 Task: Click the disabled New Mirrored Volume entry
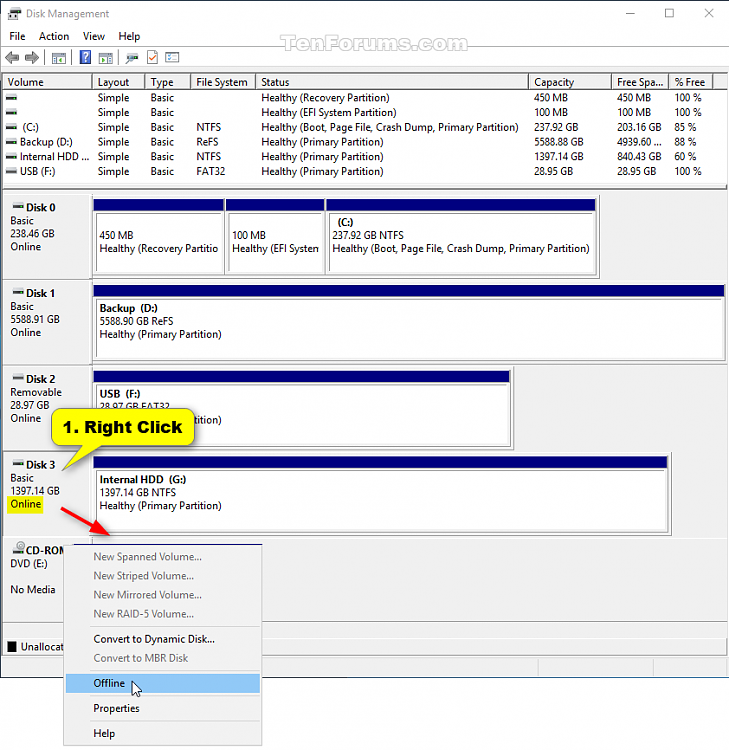(x=163, y=595)
